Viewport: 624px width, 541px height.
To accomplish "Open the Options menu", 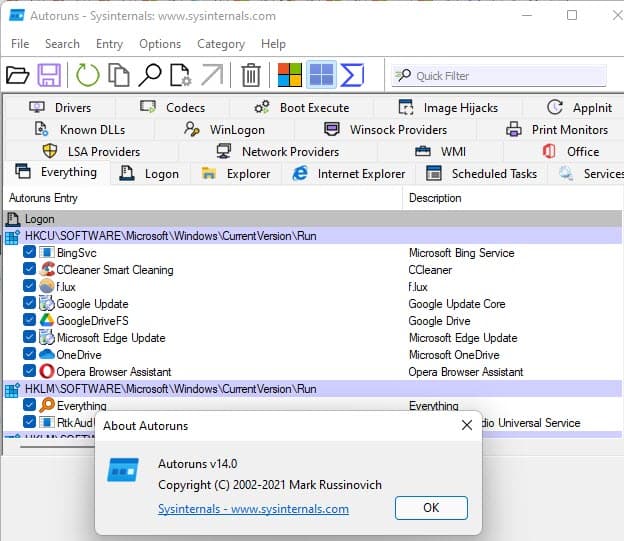I will click(160, 44).
